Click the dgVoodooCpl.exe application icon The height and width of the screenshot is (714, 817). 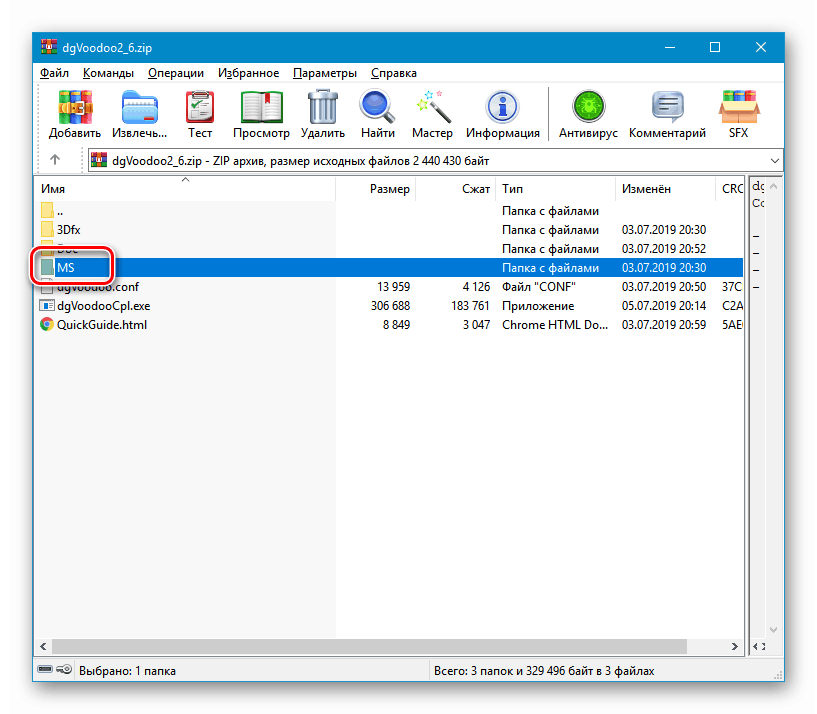47,306
